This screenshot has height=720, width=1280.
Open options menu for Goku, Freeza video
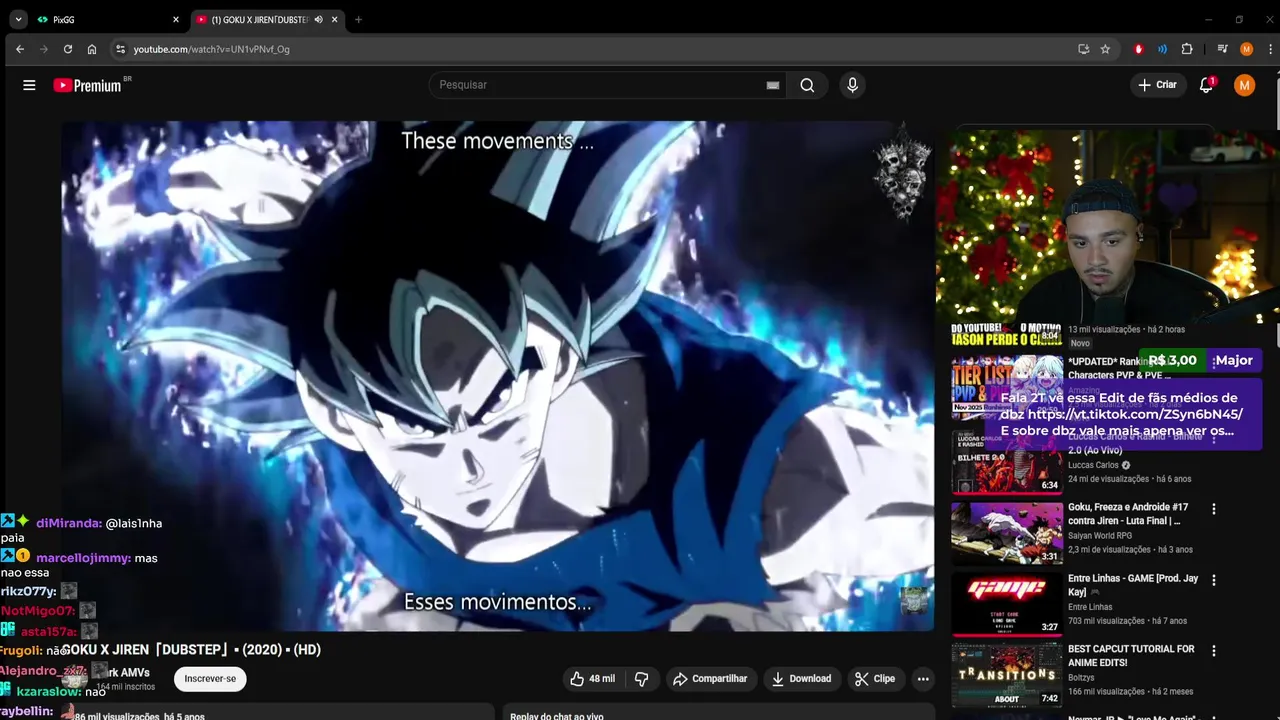1214,509
